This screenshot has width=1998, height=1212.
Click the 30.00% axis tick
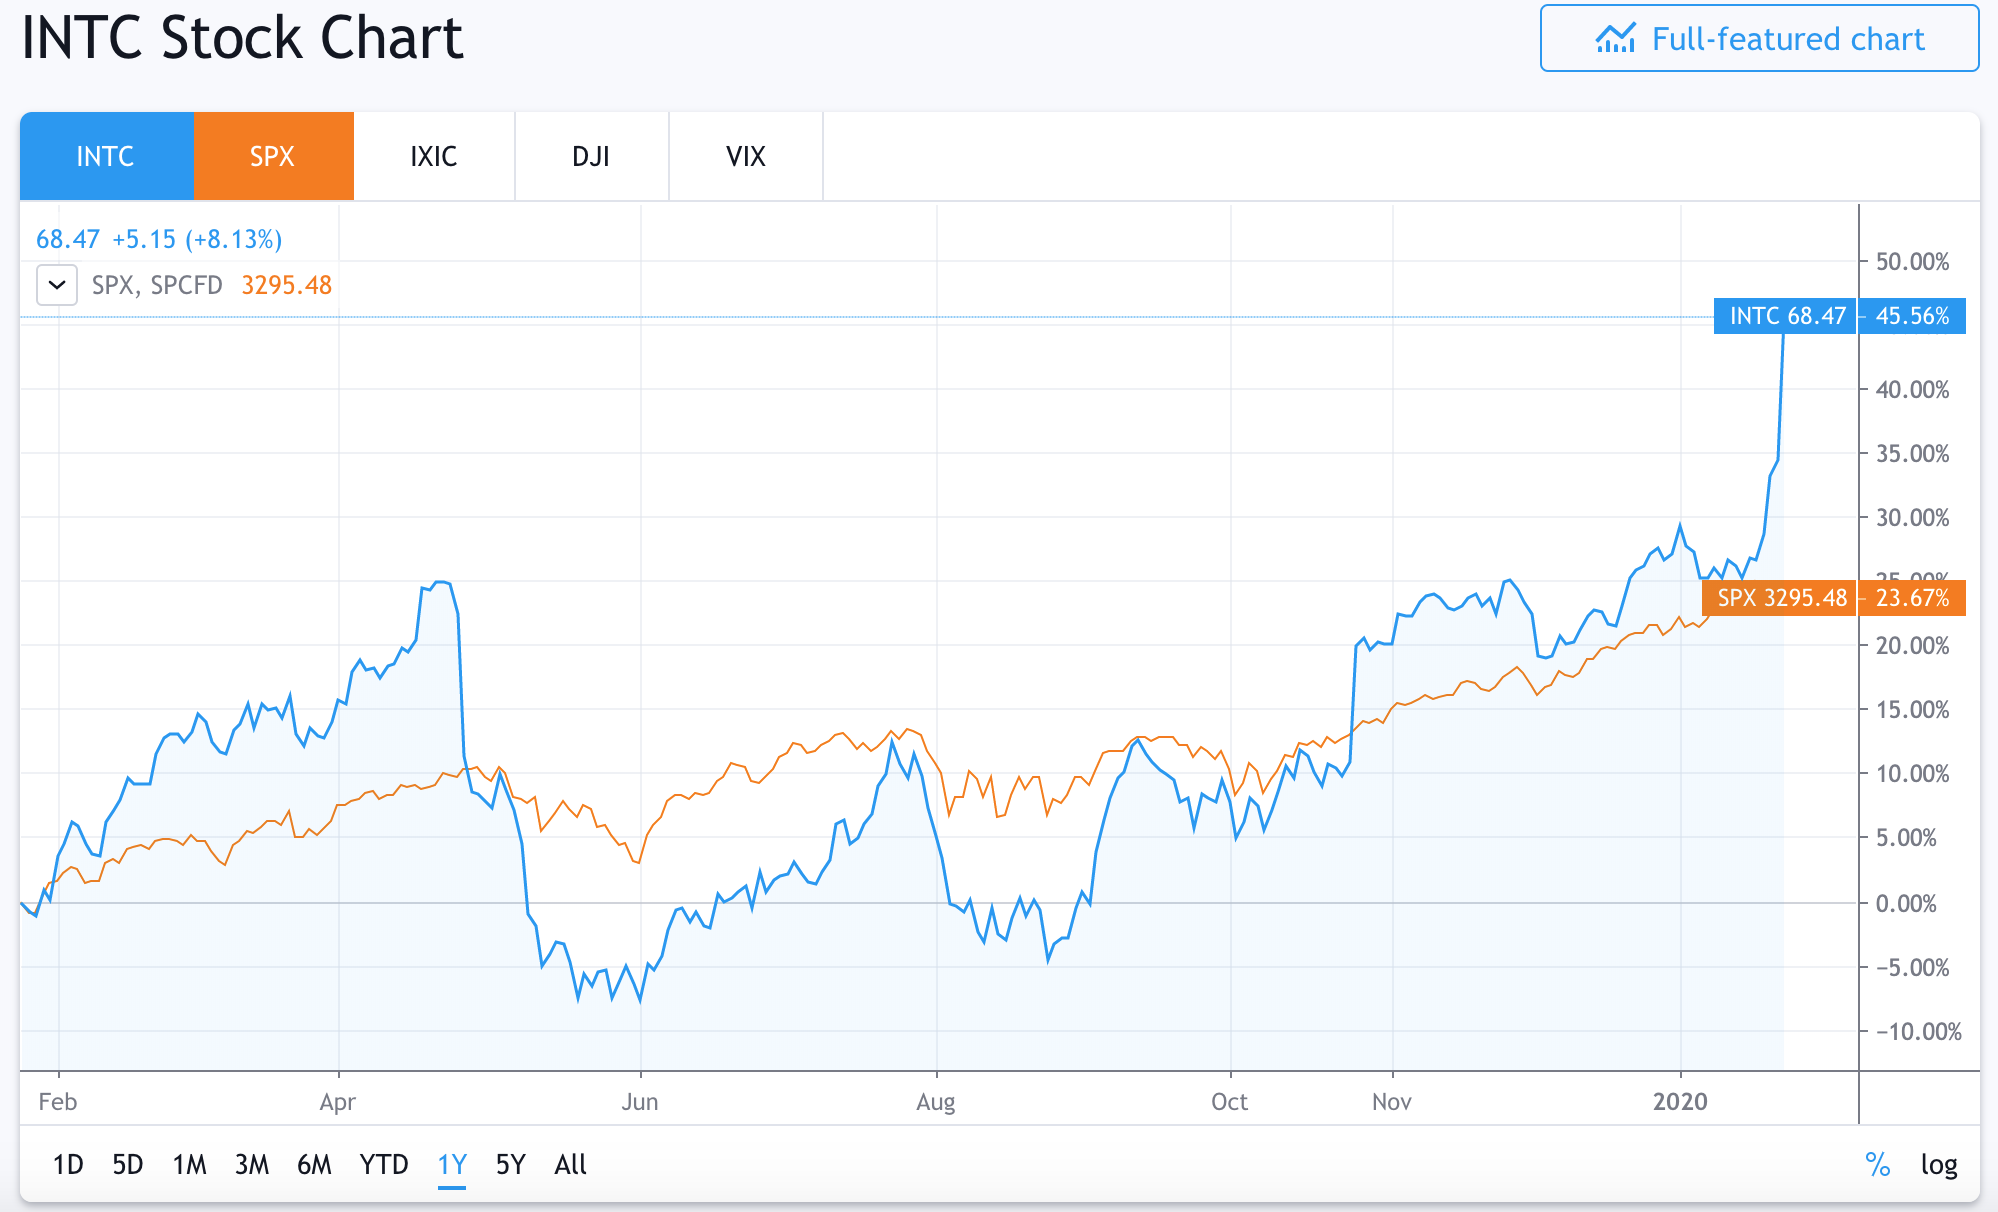(1912, 518)
